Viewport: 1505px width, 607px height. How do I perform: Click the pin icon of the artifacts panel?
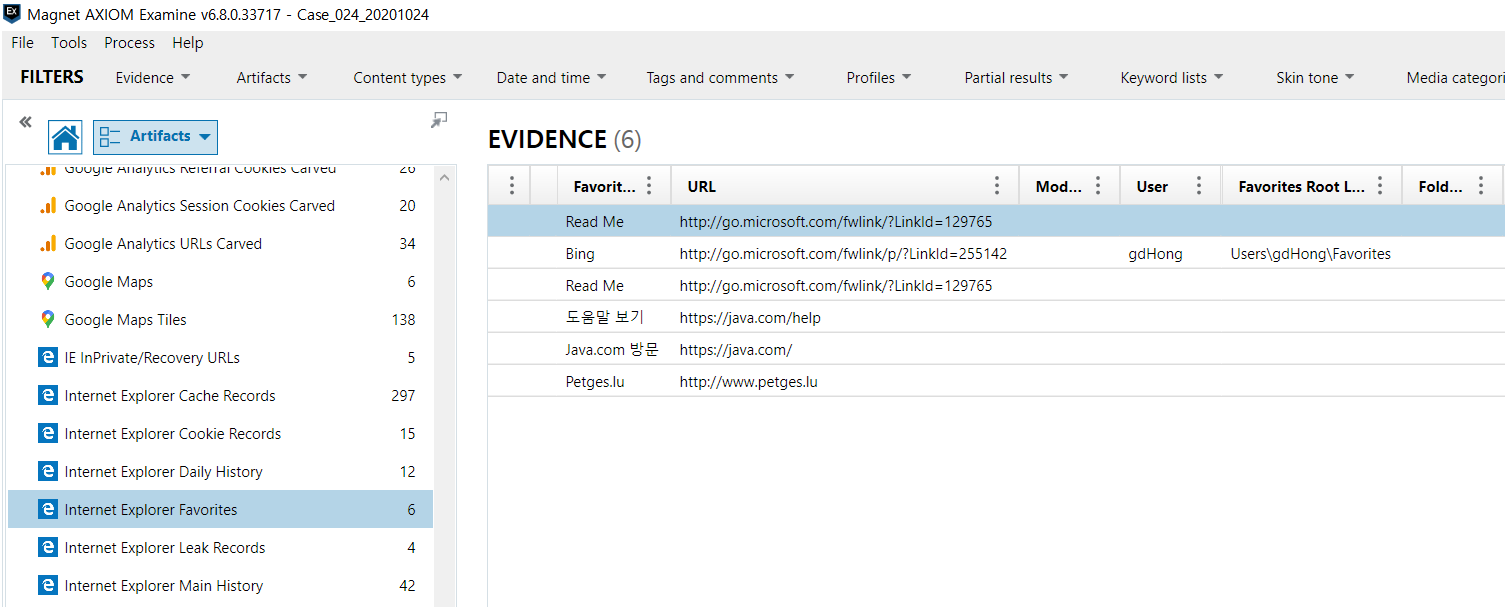tap(439, 120)
